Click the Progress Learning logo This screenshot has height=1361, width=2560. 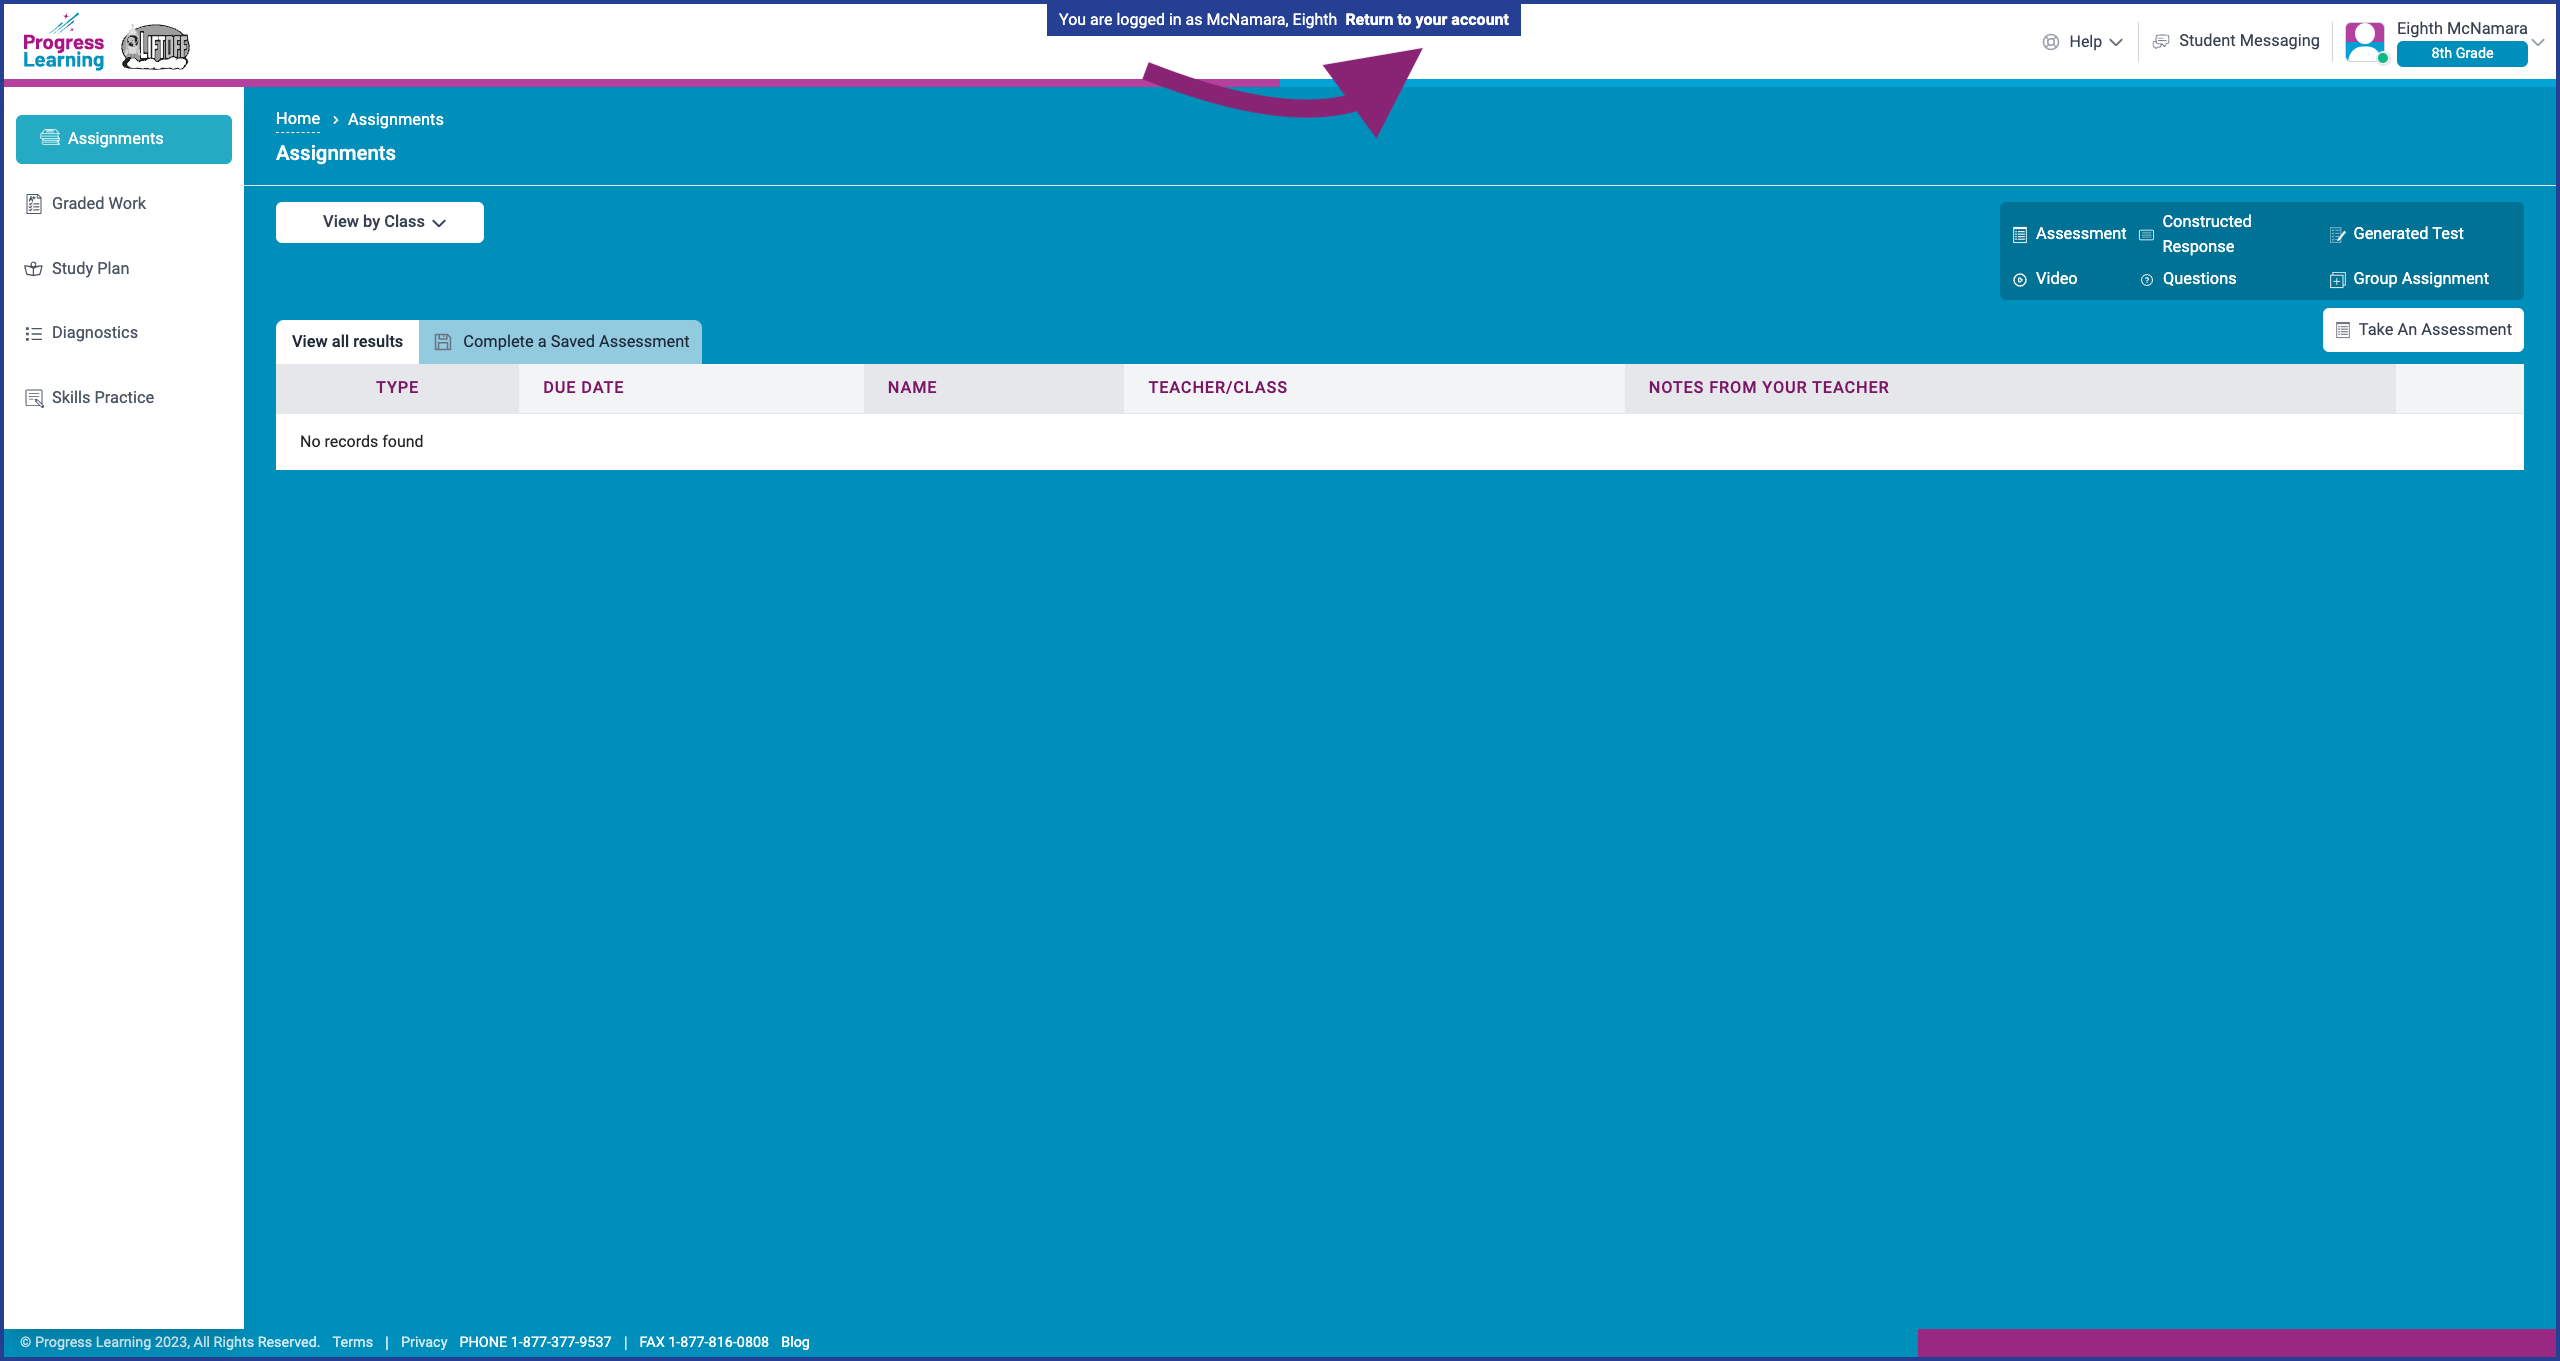click(x=63, y=42)
